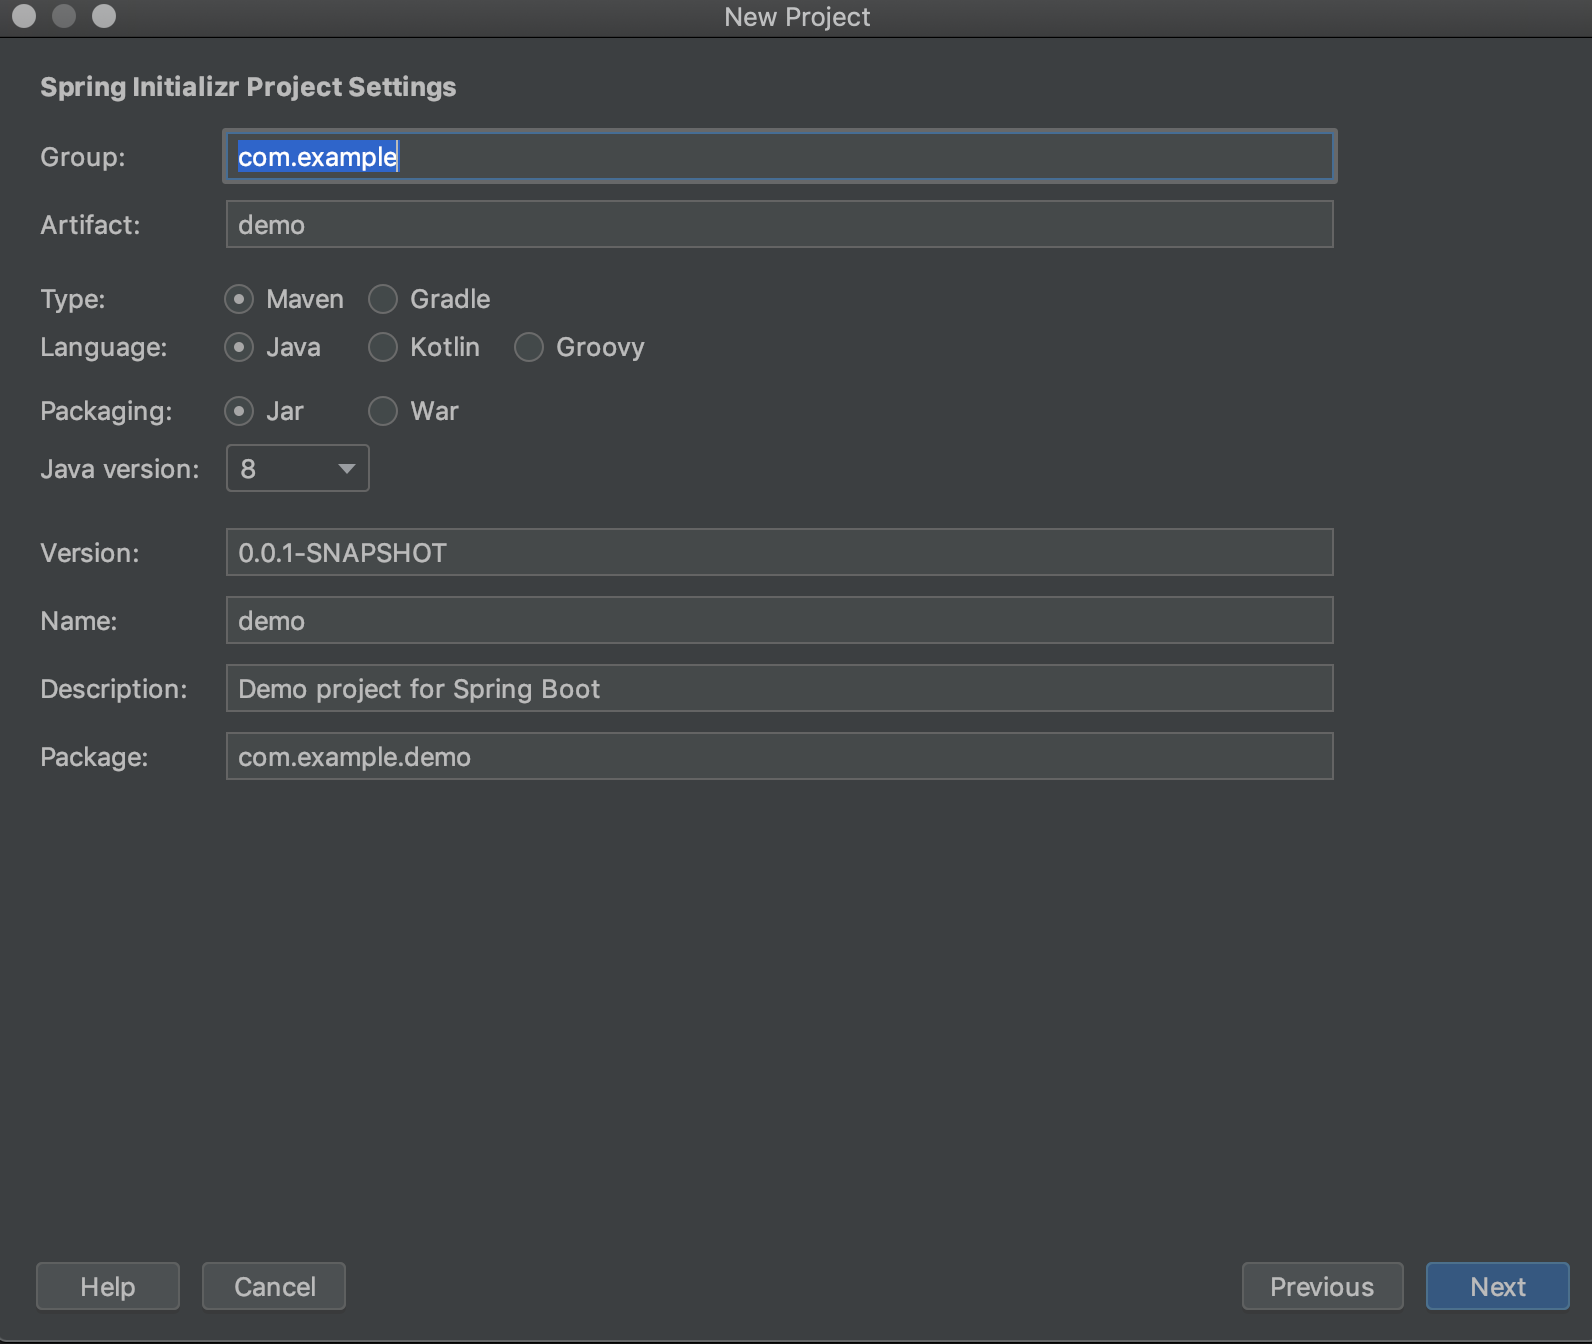Image resolution: width=1592 pixels, height=1344 pixels.
Task: Click the New Project window title
Action: (x=797, y=17)
